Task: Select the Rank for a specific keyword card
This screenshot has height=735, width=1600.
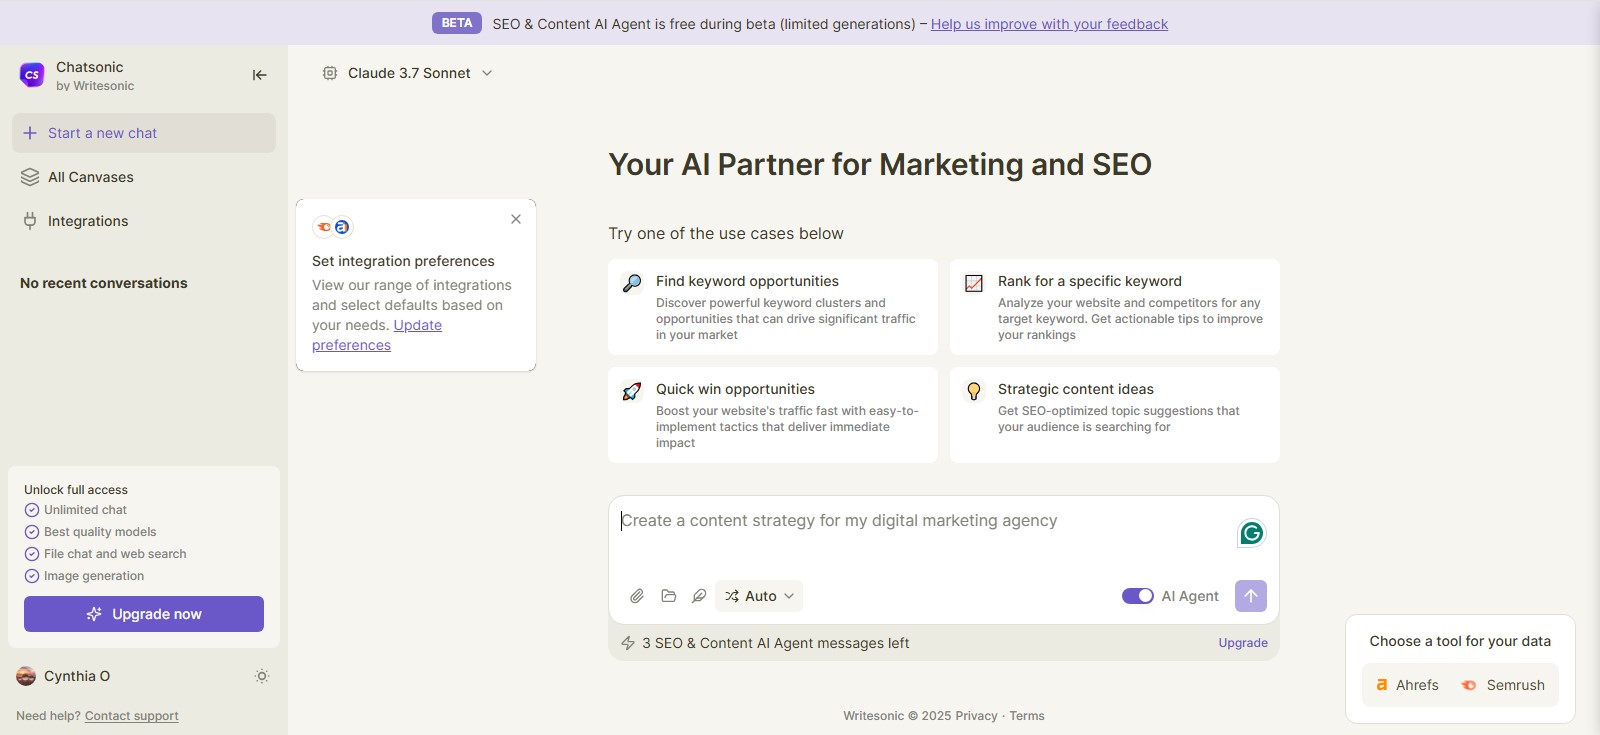Action: pos(1115,307)
